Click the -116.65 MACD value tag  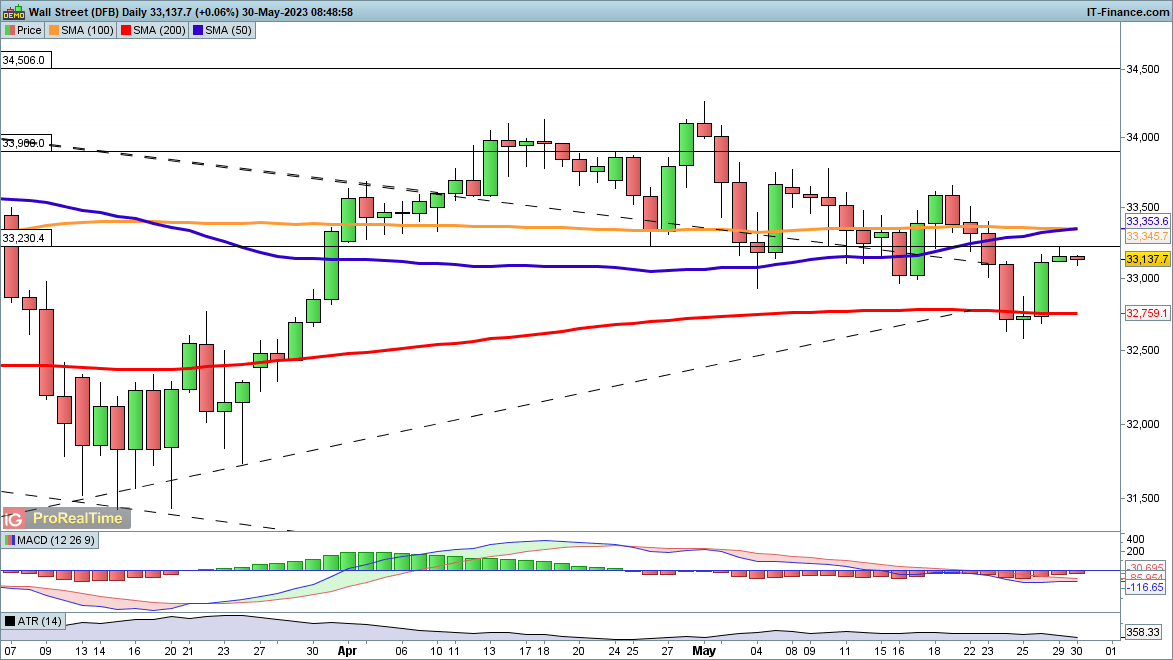[x=1145, y=587]
